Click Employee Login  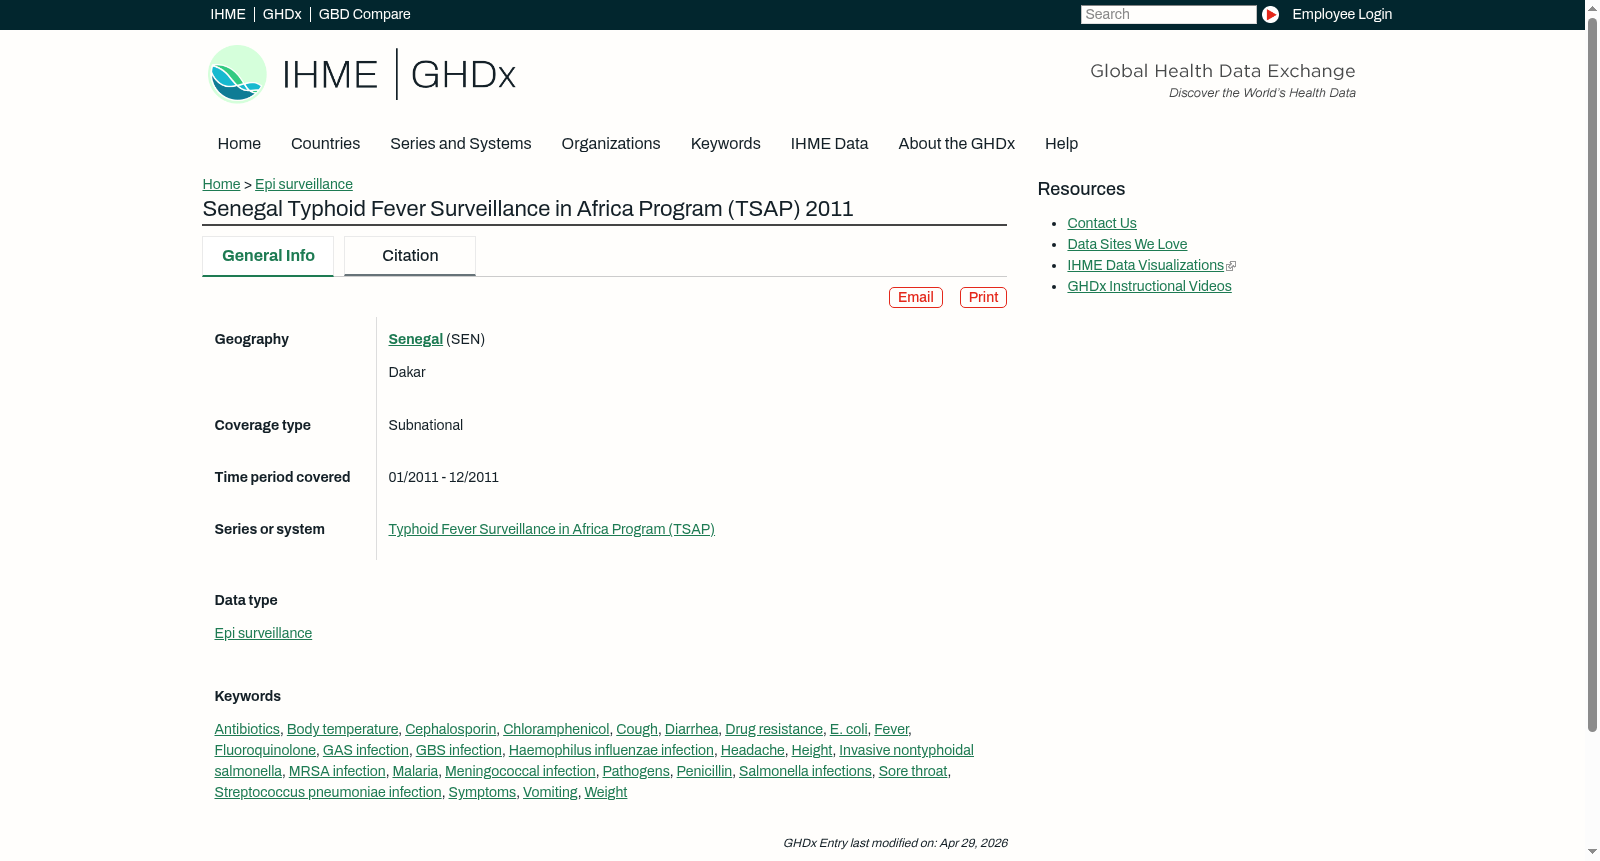click(x=1342, y=14)
